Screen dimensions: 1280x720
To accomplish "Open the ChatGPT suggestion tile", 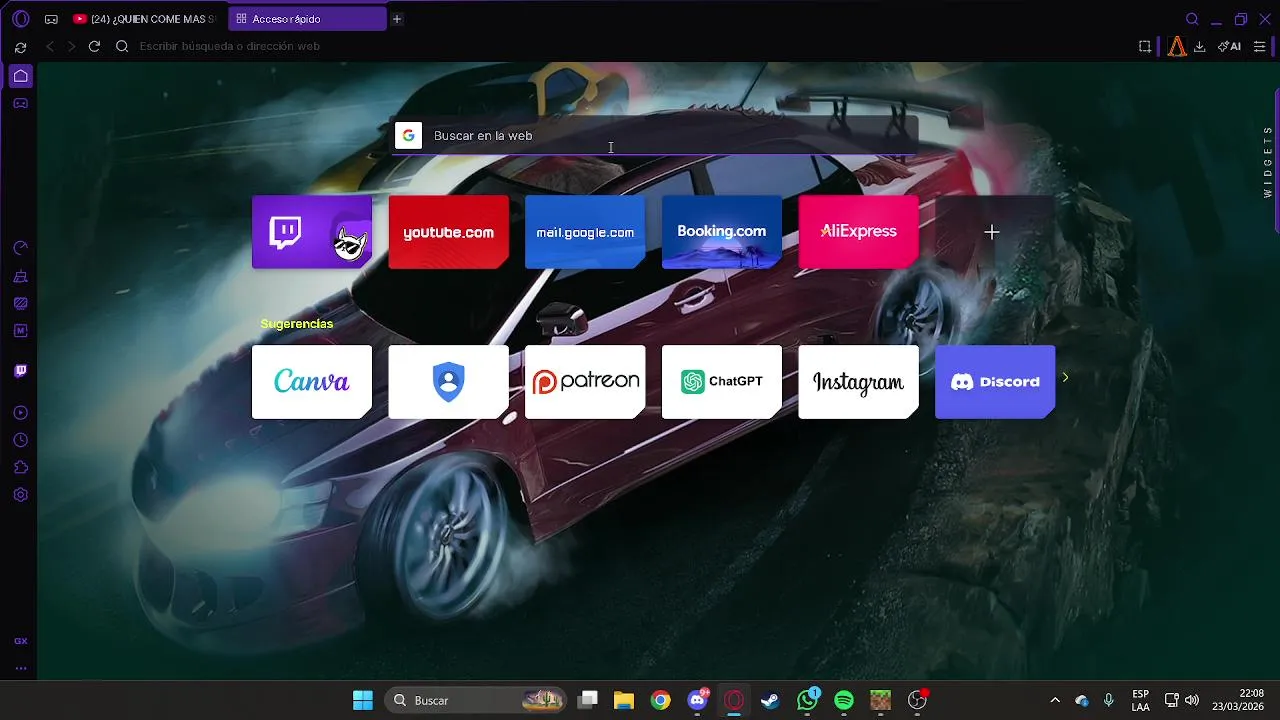I will pos(721,382).
